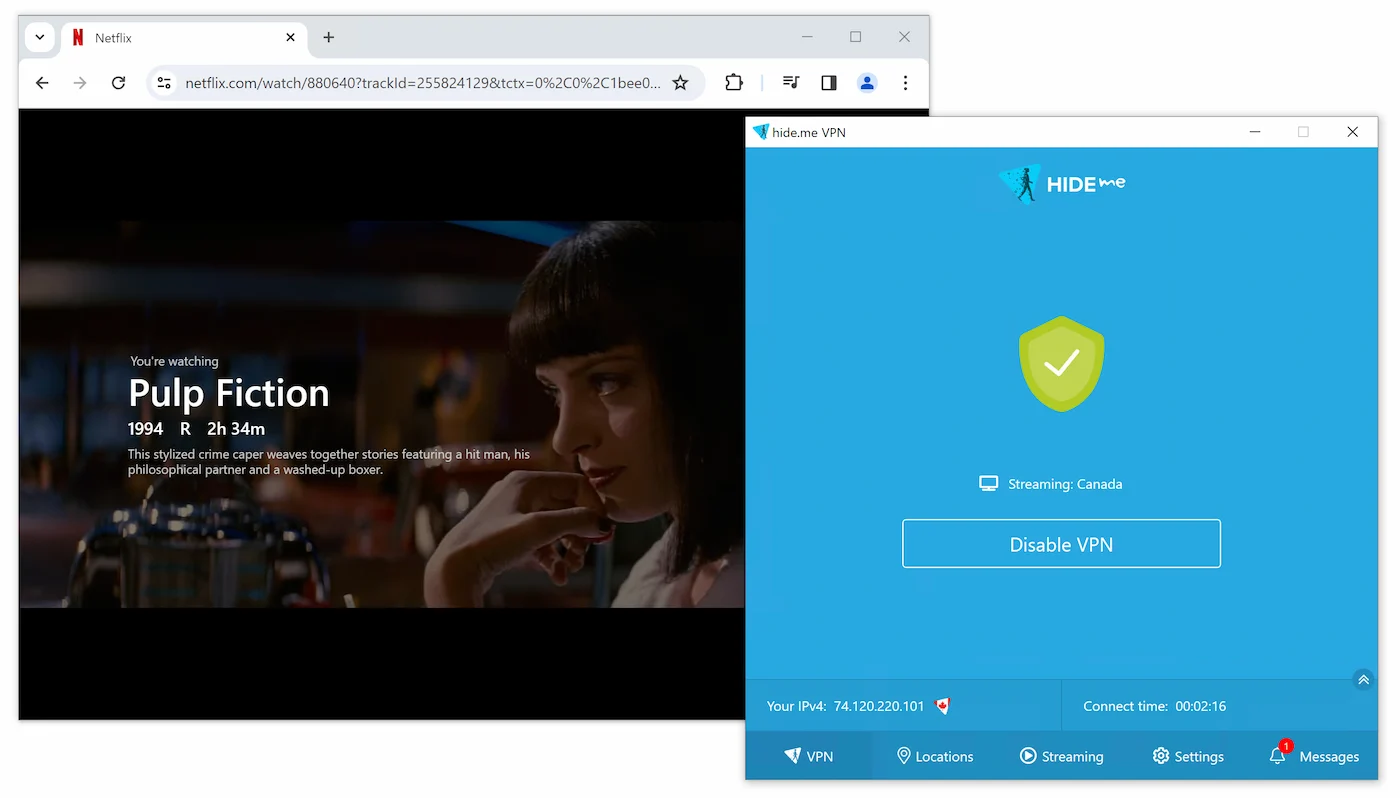1400x798 pixels.
Task: Click the IPv4 address 74.120.220.101
Action: (x=879, y=706)
